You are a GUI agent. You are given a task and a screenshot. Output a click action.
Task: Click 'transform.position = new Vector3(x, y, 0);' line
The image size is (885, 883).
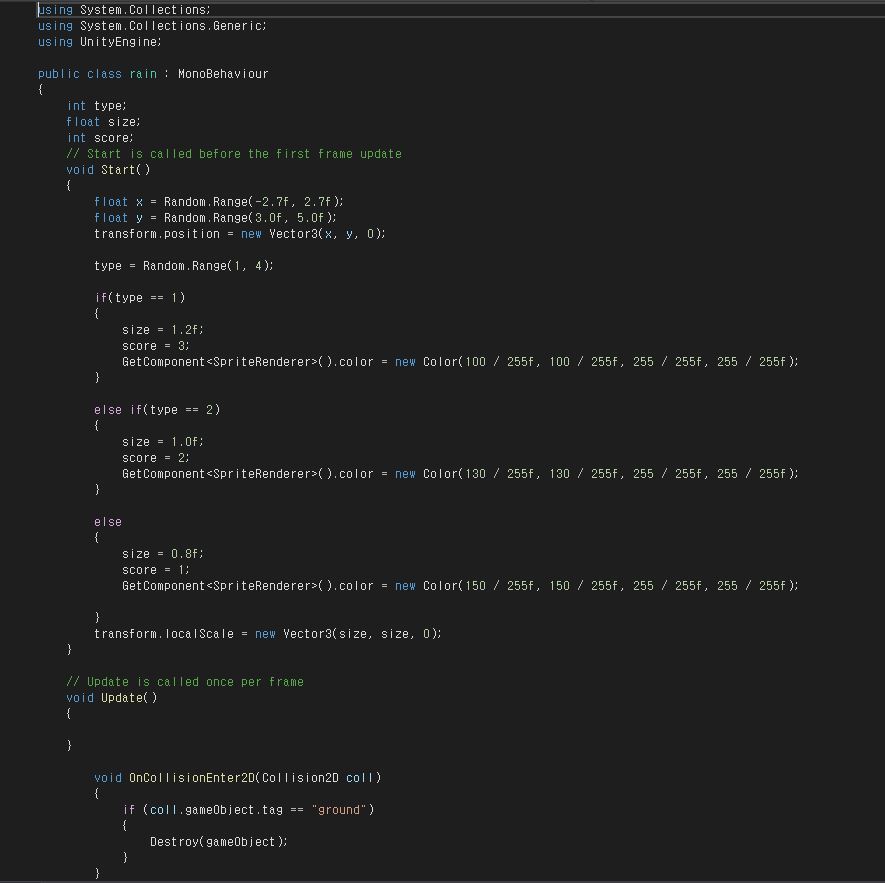[x=240, y=234]
